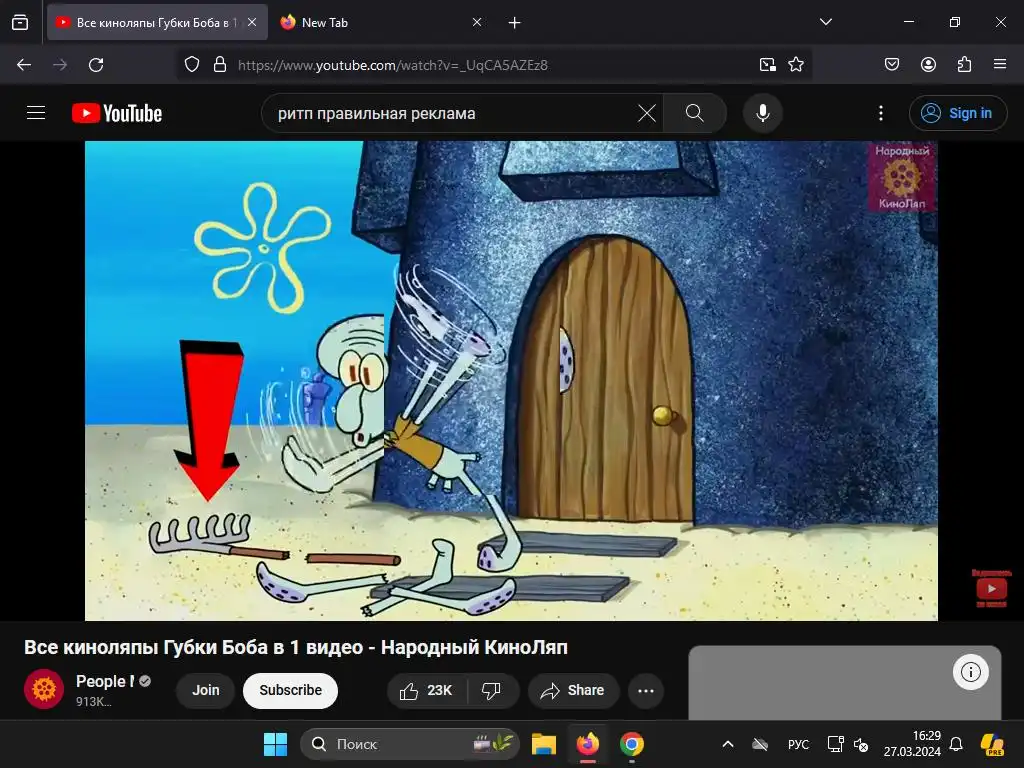Open the Copilot preview icon

(992, 744)
